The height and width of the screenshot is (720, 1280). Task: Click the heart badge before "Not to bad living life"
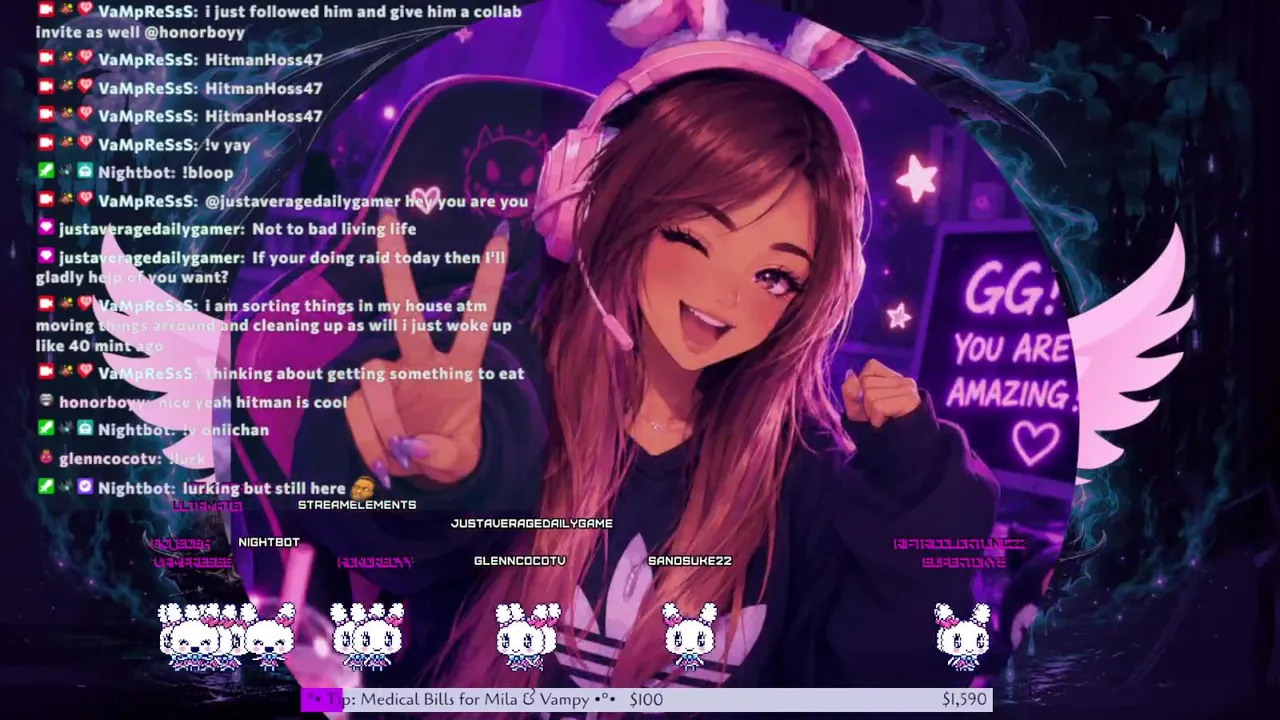(x=45, y=228)
